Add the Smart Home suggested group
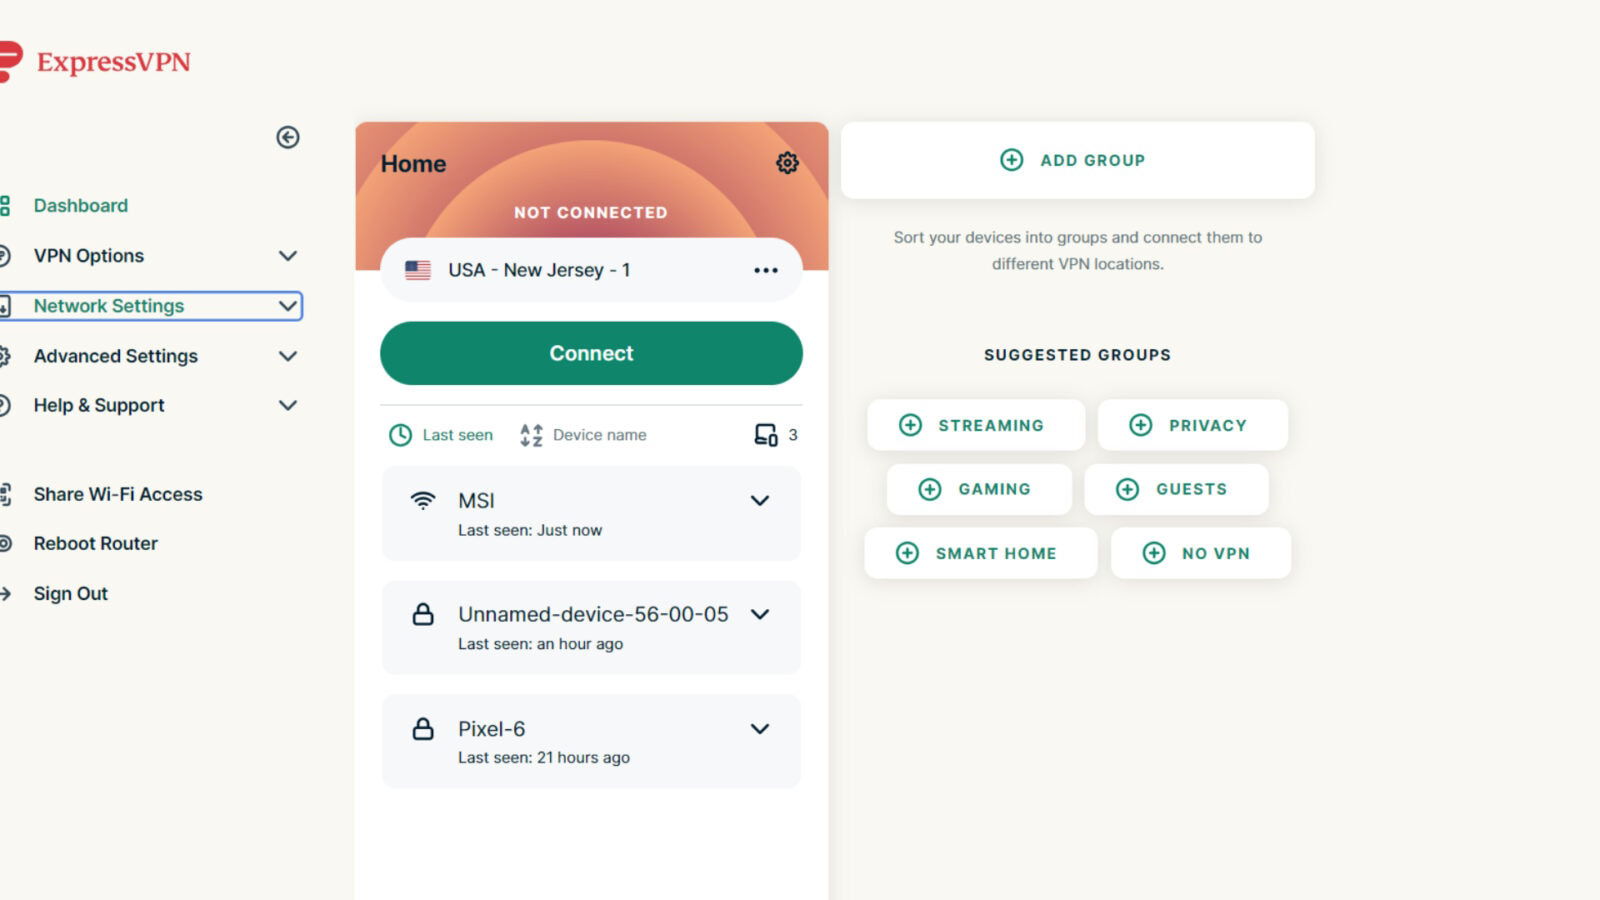 click(981, 553)
